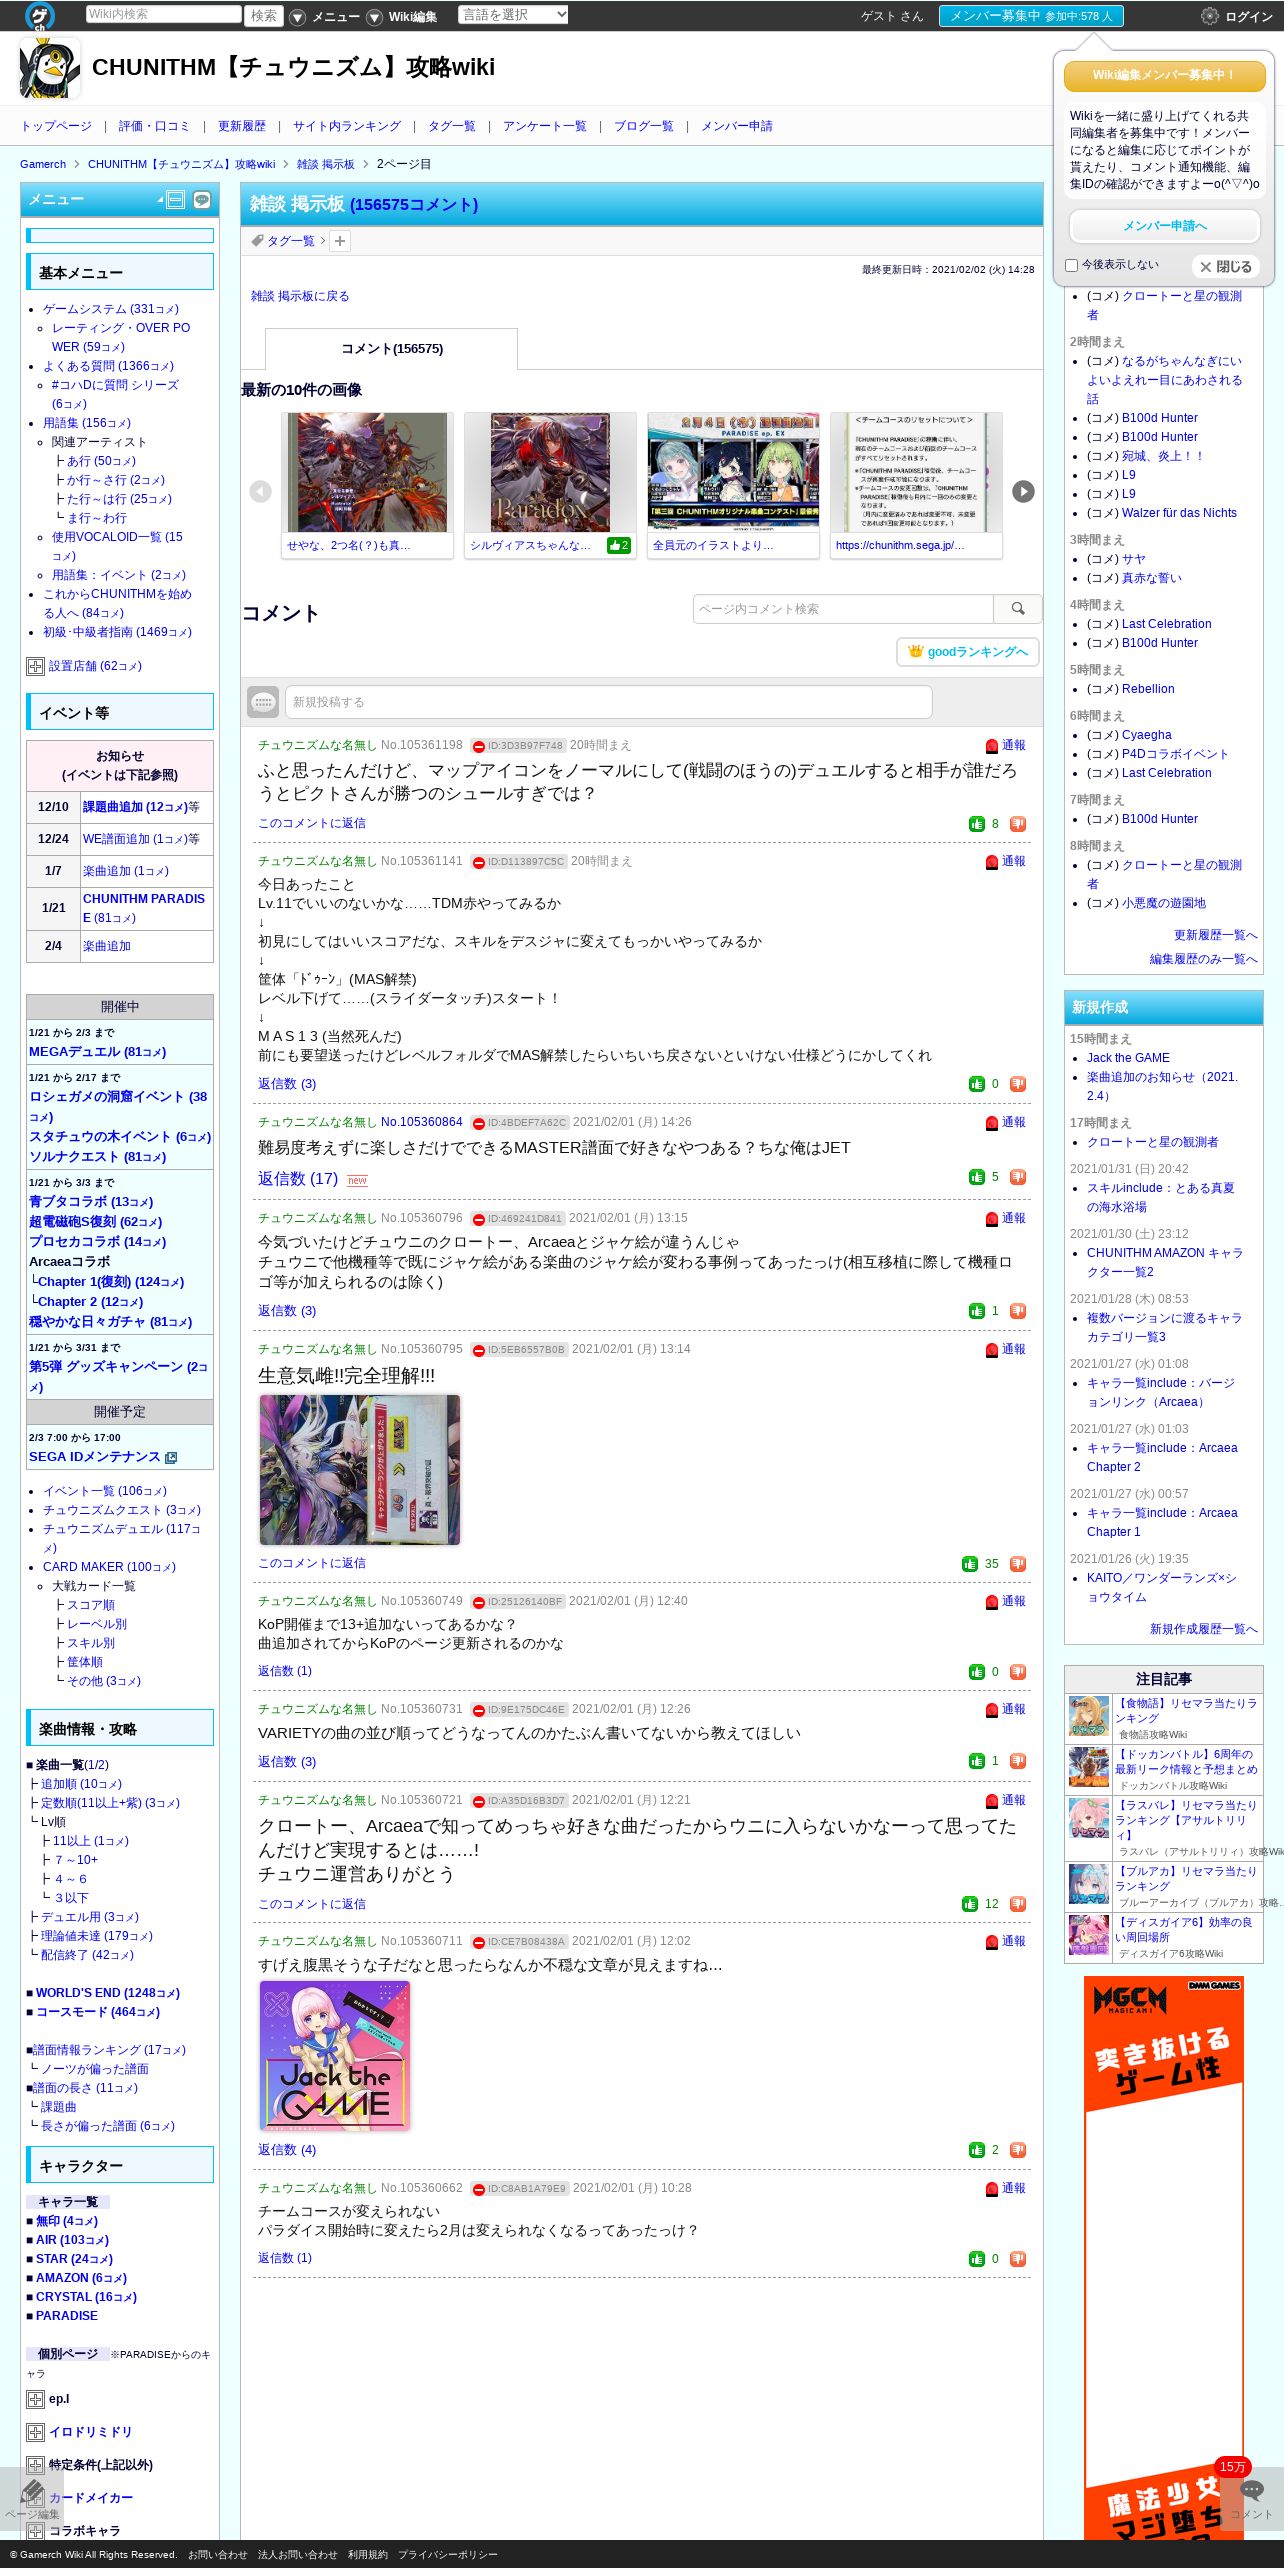Open external link icon beside SEGA IDメンテナンス

pos(171,1458)
